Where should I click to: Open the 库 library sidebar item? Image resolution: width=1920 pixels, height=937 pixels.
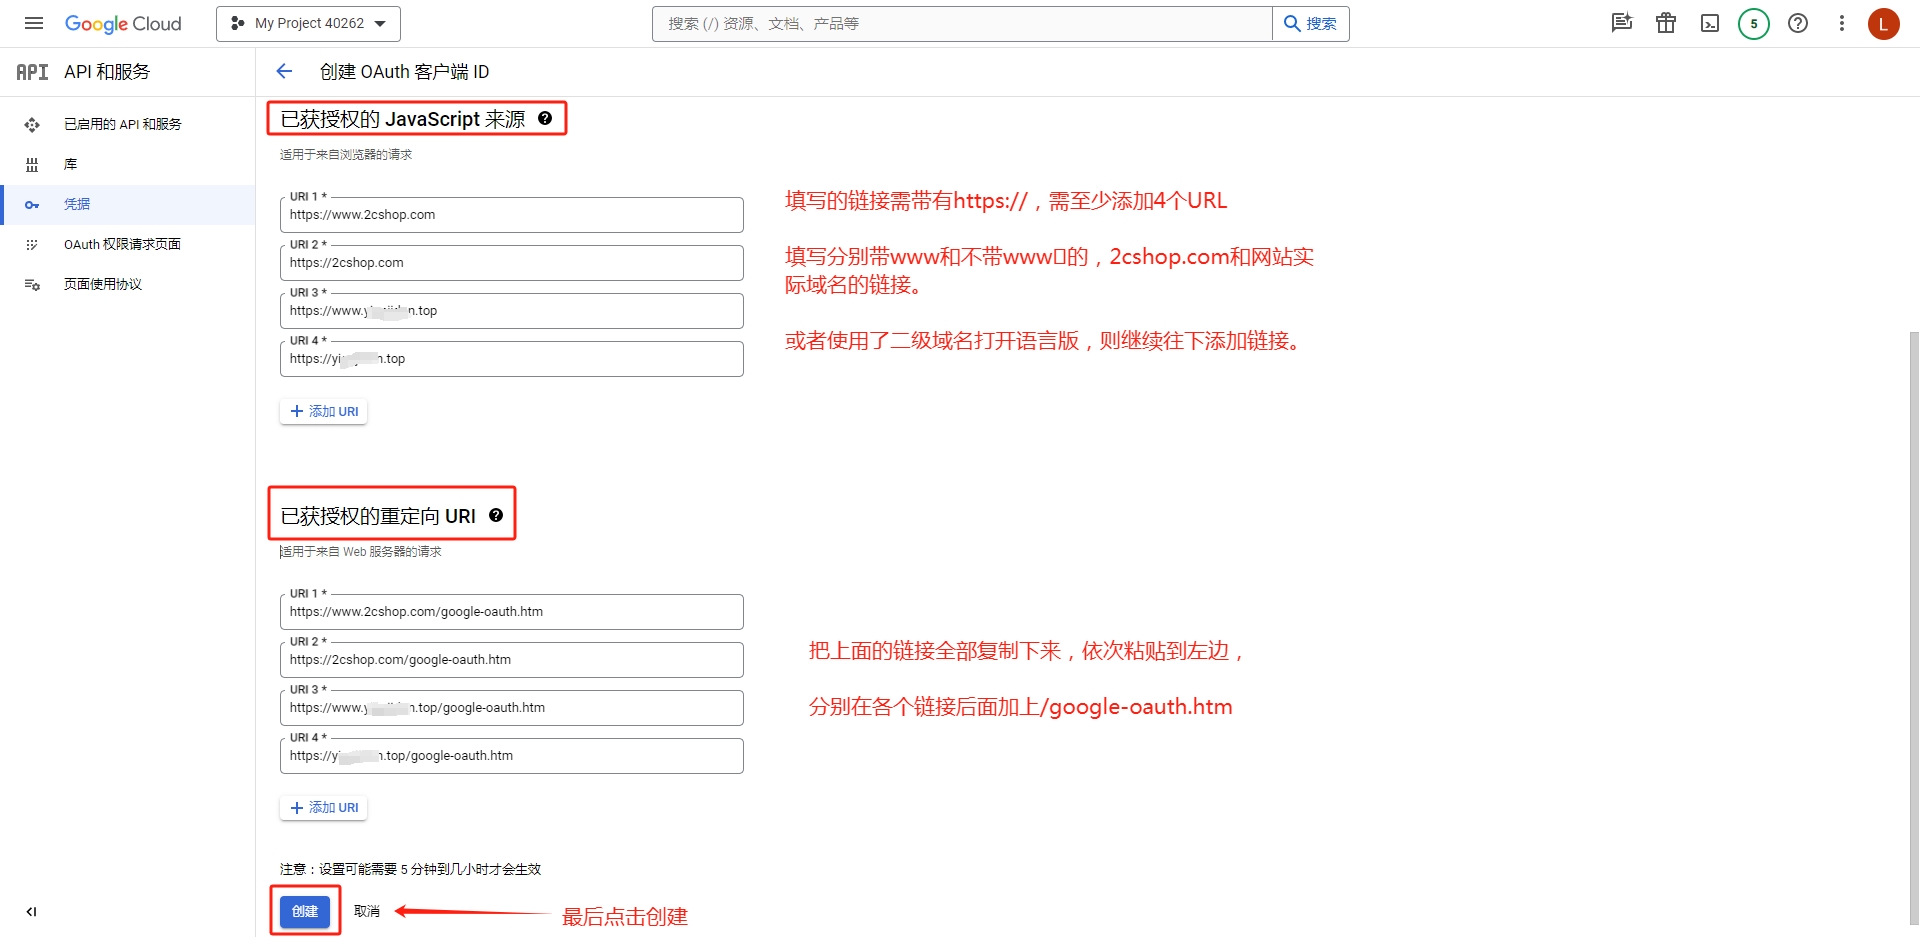(128, 164)
